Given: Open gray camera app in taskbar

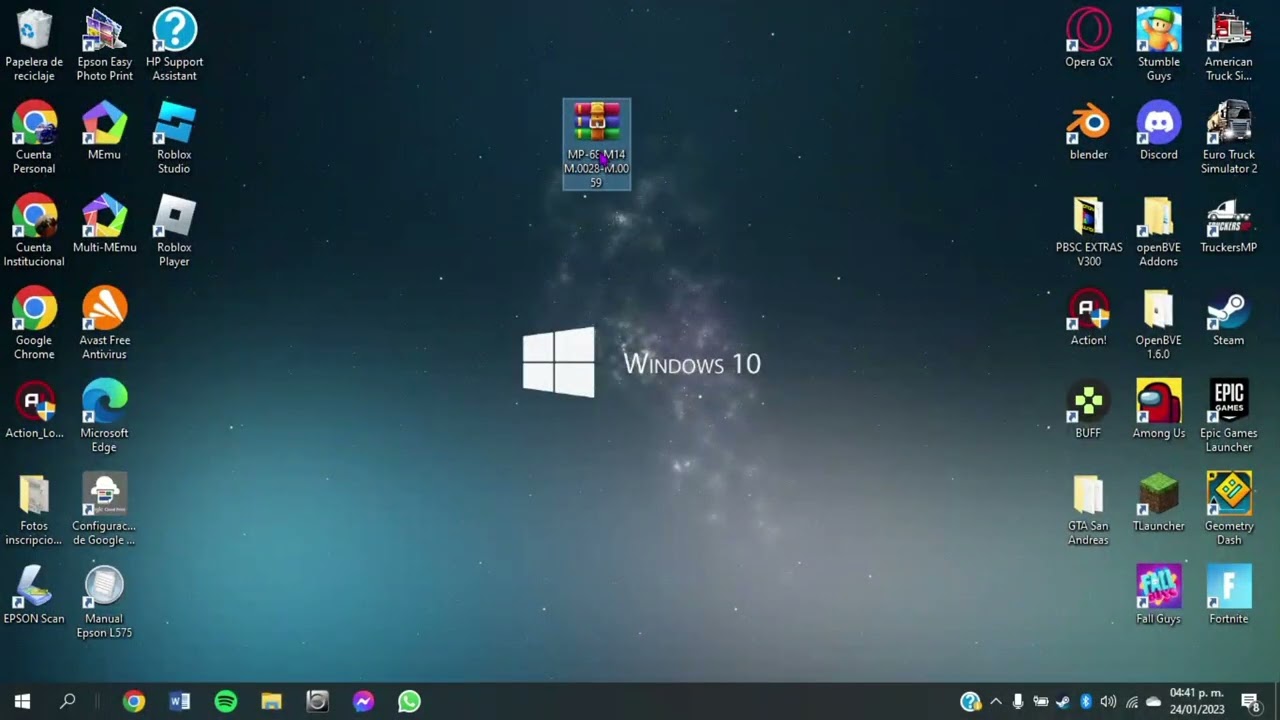Looking at the screenshot, I should [317, 701].
